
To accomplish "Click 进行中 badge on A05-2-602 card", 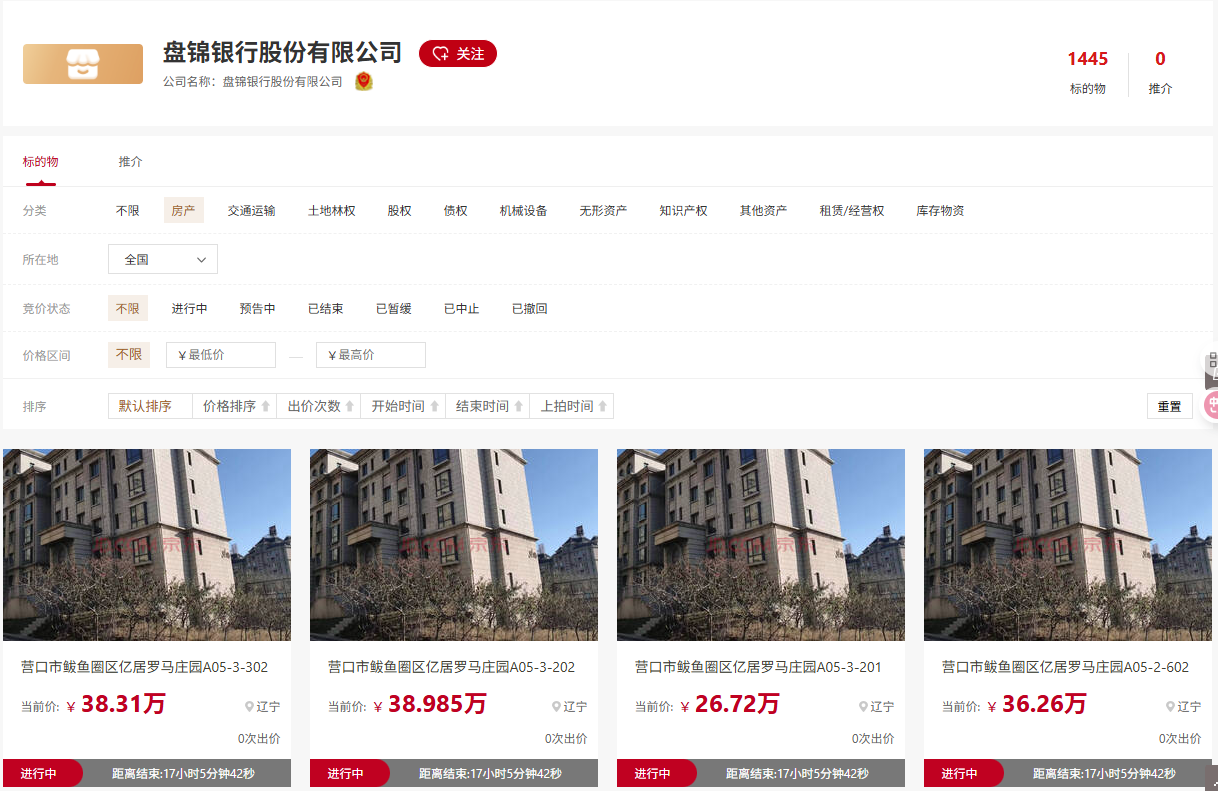I will [963, 773].
